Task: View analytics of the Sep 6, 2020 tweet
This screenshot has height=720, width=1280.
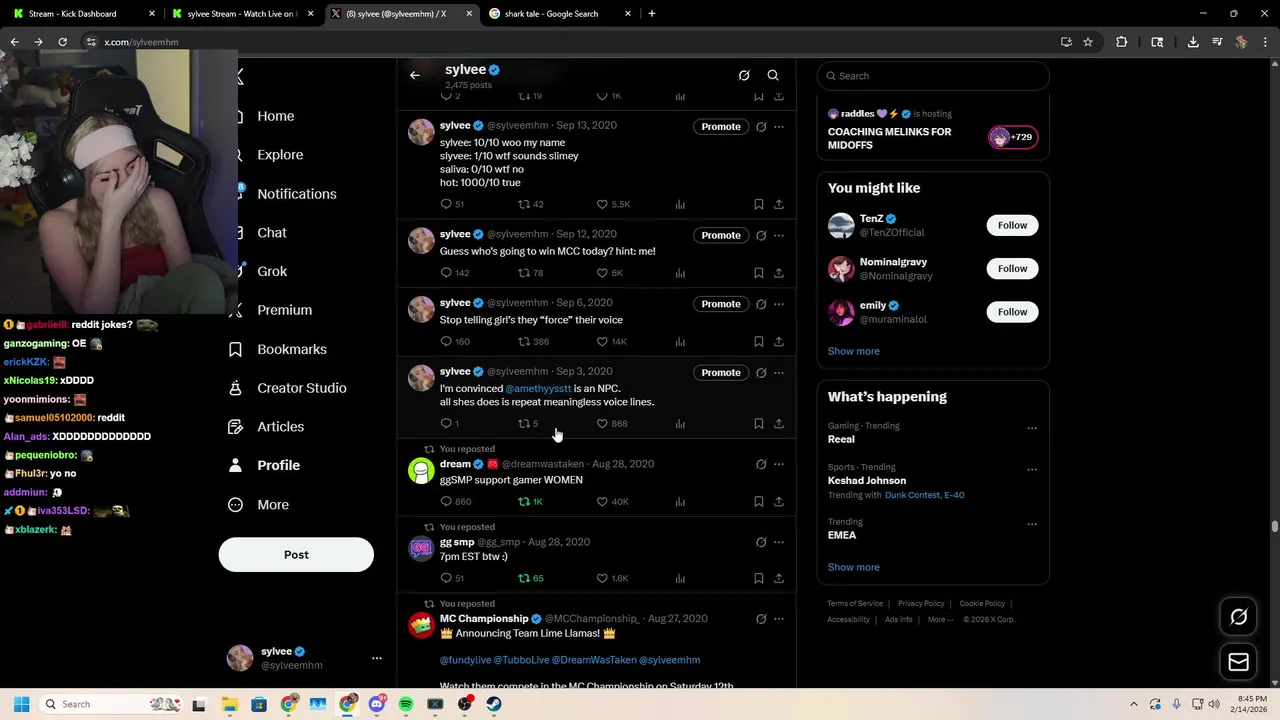Action: pos(680,342)
